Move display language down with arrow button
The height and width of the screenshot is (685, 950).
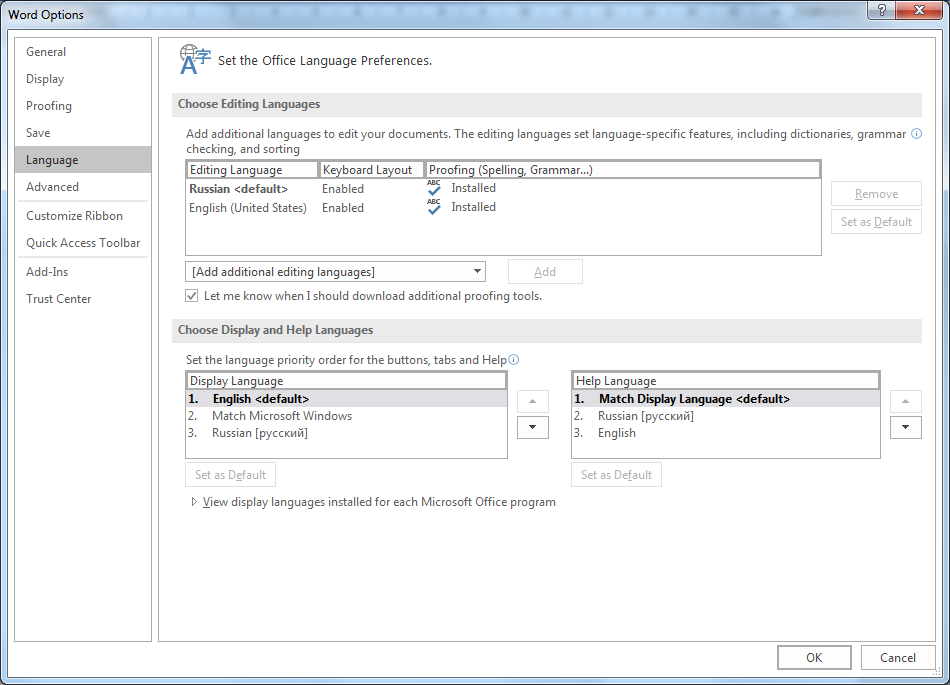(533, 427)
